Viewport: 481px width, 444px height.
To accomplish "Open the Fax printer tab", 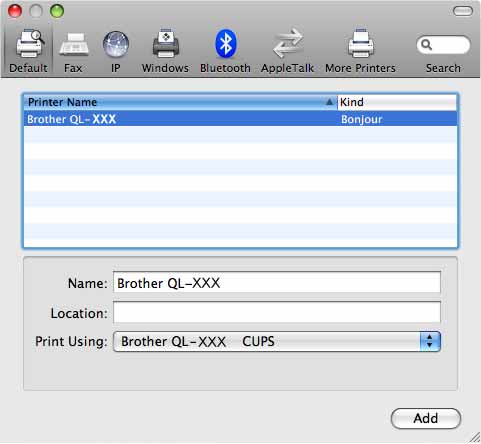I will click(73, 45).
